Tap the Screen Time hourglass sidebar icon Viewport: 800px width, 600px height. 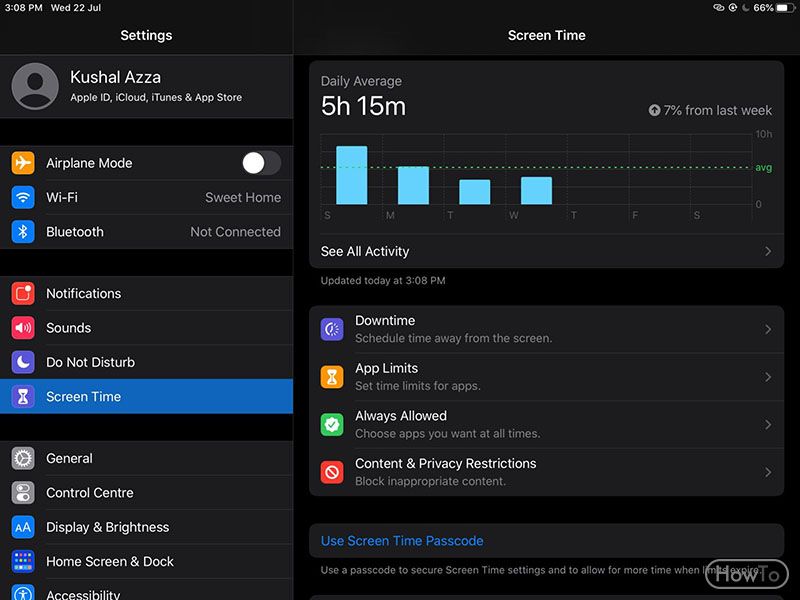pos(23,396)
